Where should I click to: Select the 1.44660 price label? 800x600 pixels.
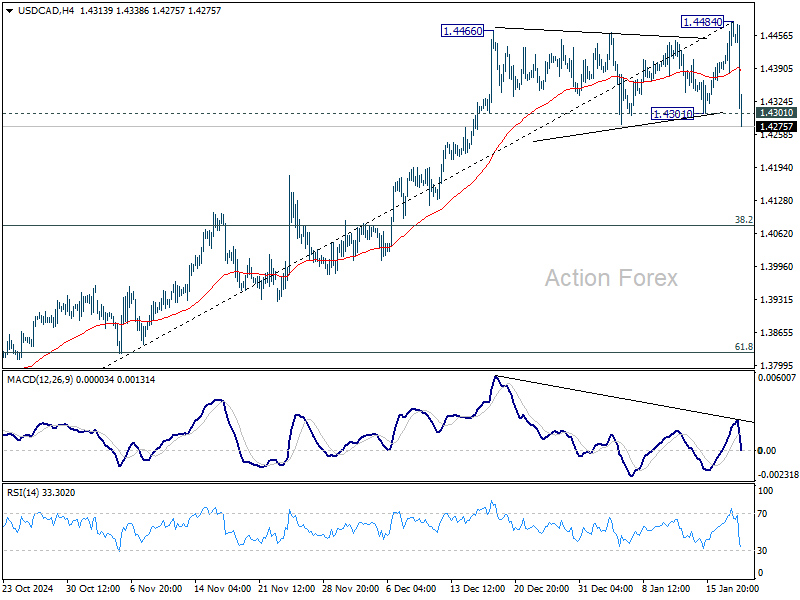click(462, 31)
